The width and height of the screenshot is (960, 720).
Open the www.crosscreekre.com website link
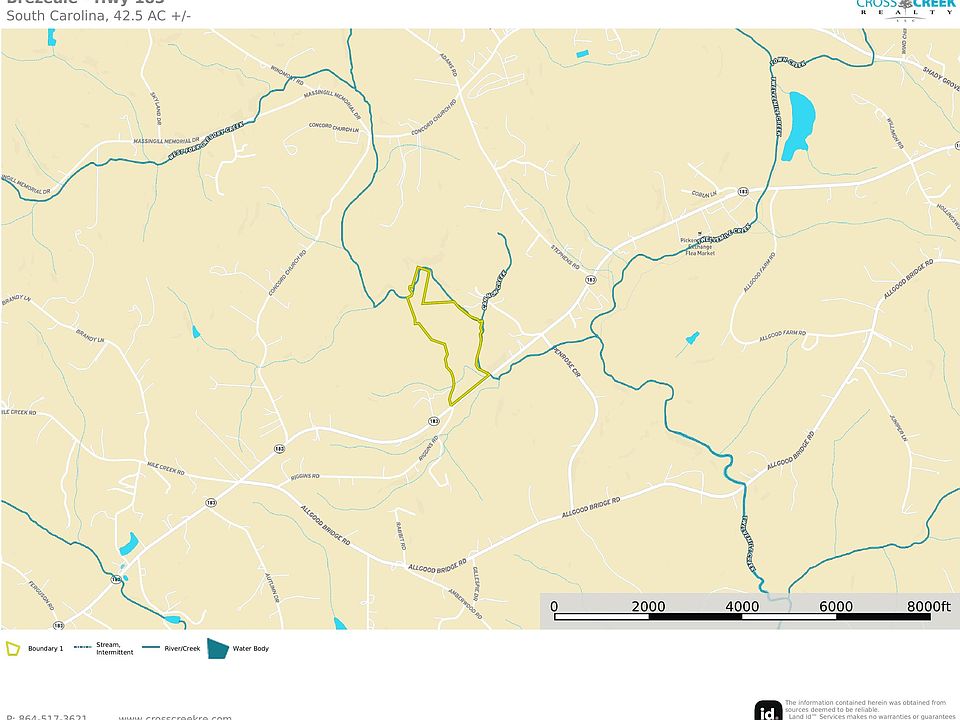[175, 717]
